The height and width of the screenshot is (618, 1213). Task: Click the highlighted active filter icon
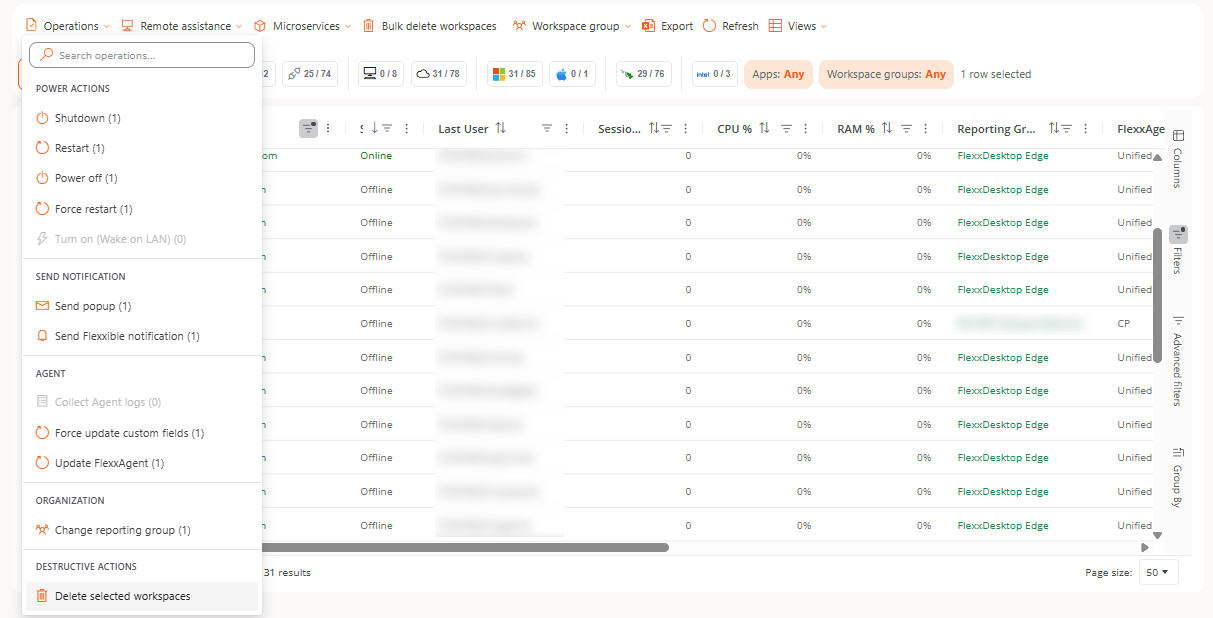click(309, 129)
